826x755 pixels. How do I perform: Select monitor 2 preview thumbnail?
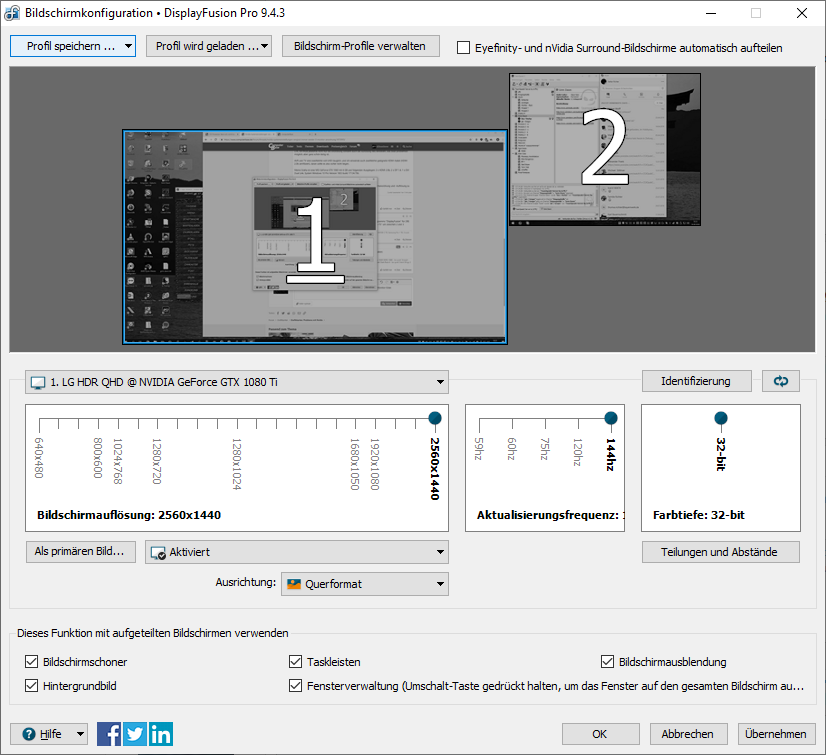[605, 150]
